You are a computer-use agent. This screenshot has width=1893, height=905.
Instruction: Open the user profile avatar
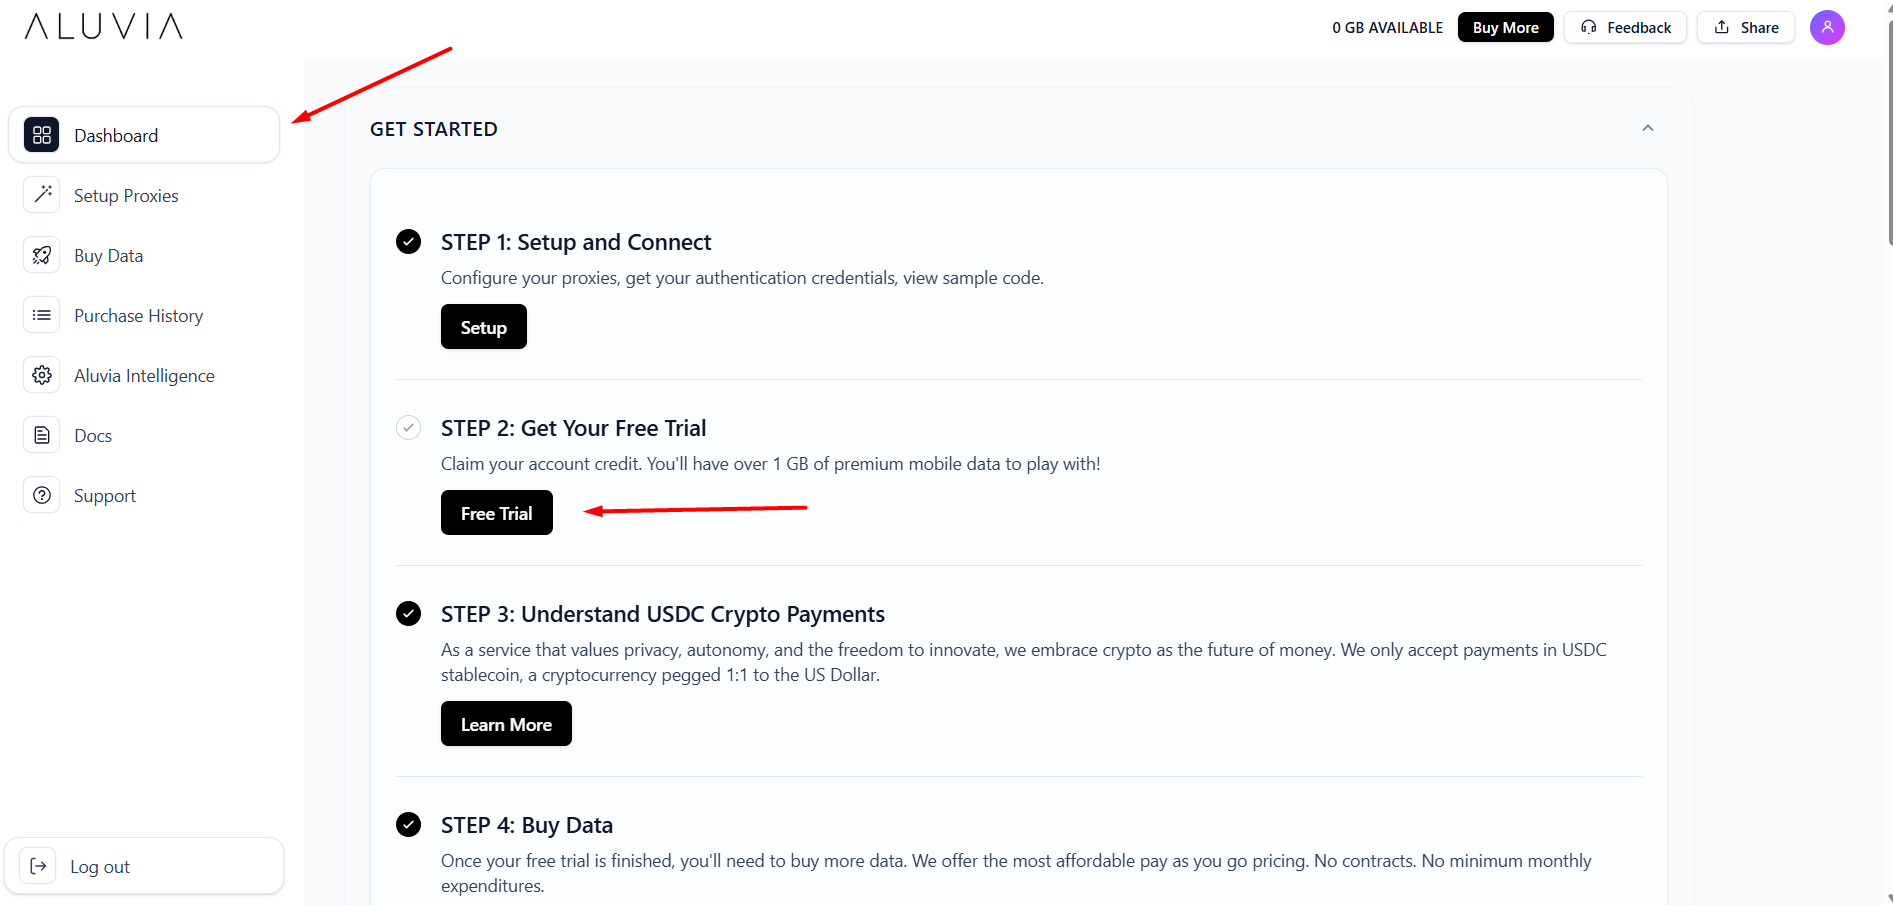tap(1826, 27)
